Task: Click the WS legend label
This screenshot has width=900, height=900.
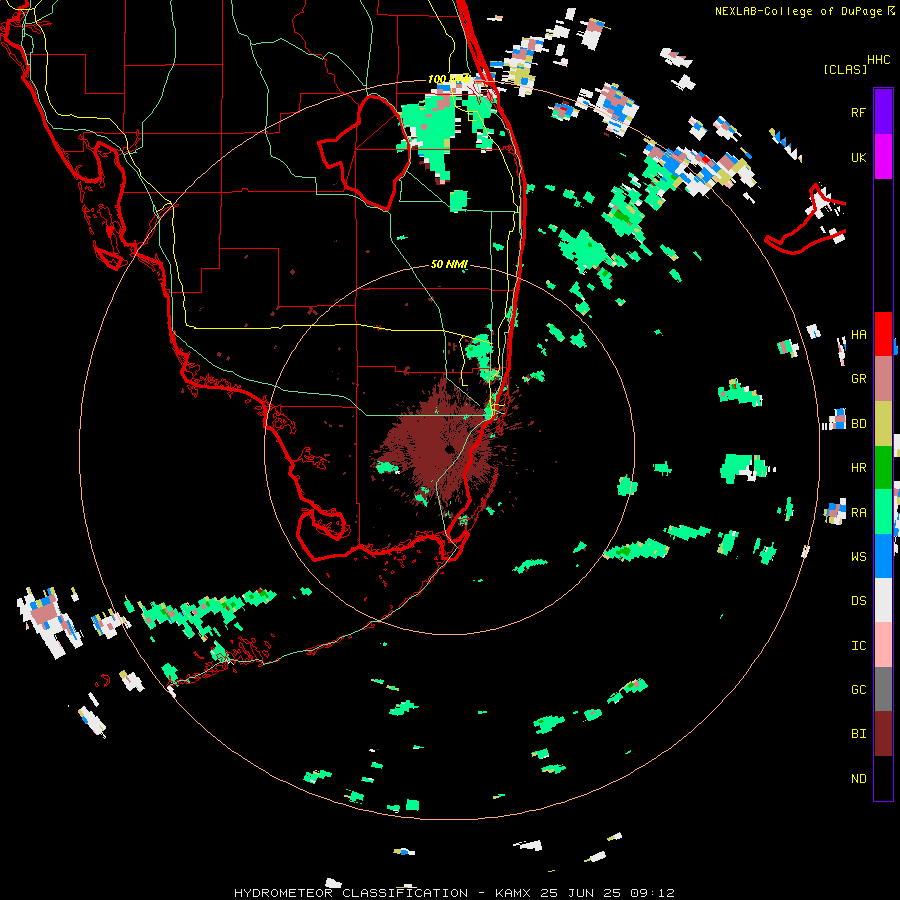Action: pyautogui.click(x=858, y=556)
